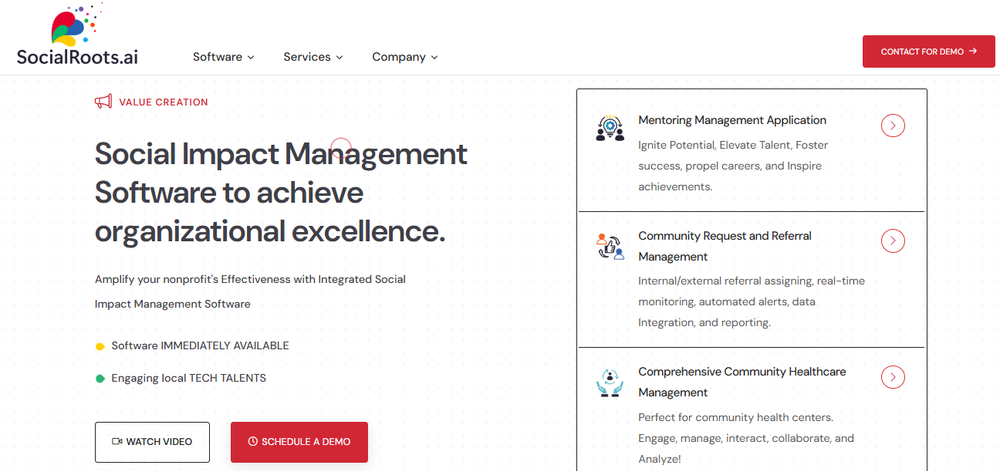
Task: Expand the Company dropdown menu
Action: pos(405,57)
